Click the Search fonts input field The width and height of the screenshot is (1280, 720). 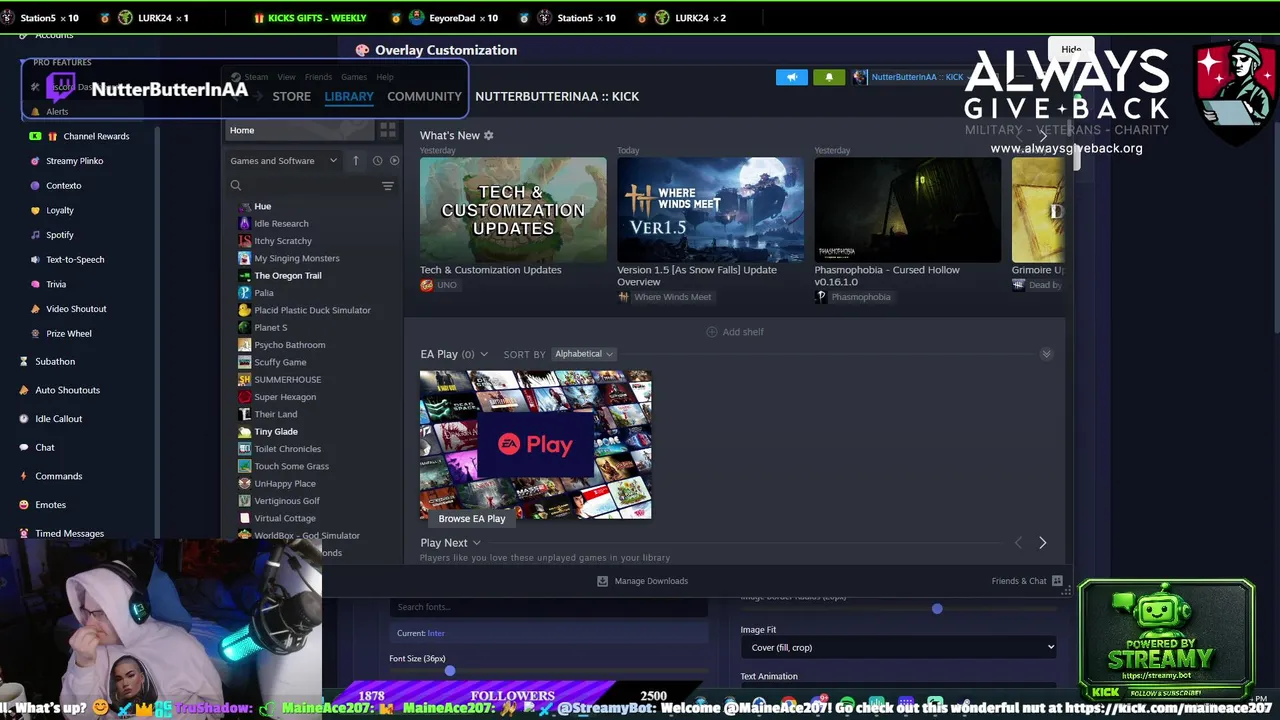(x=548, y=607)
